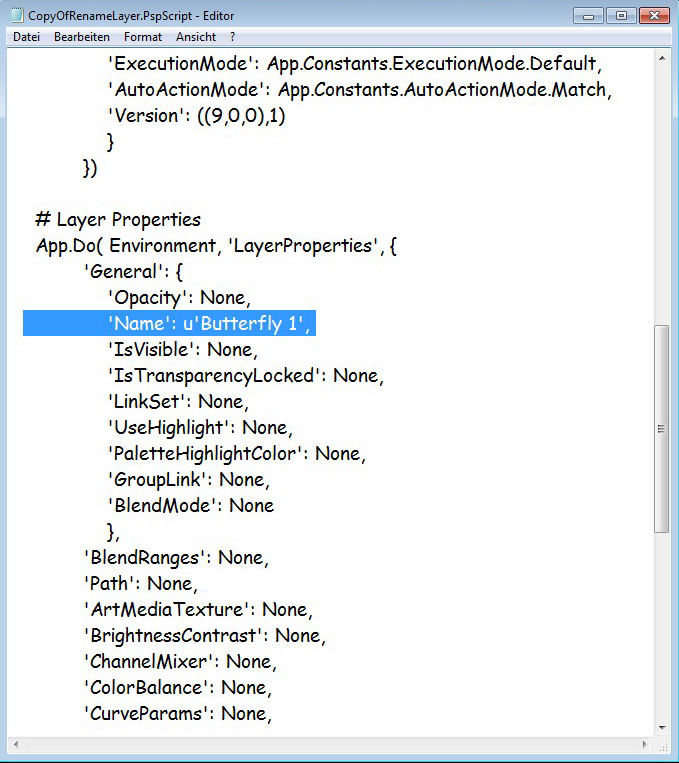Image resolution: width=679 pixels, height=763 pixels.
Task: Click the 'CurveParams': None line
Action: point(178,714)
